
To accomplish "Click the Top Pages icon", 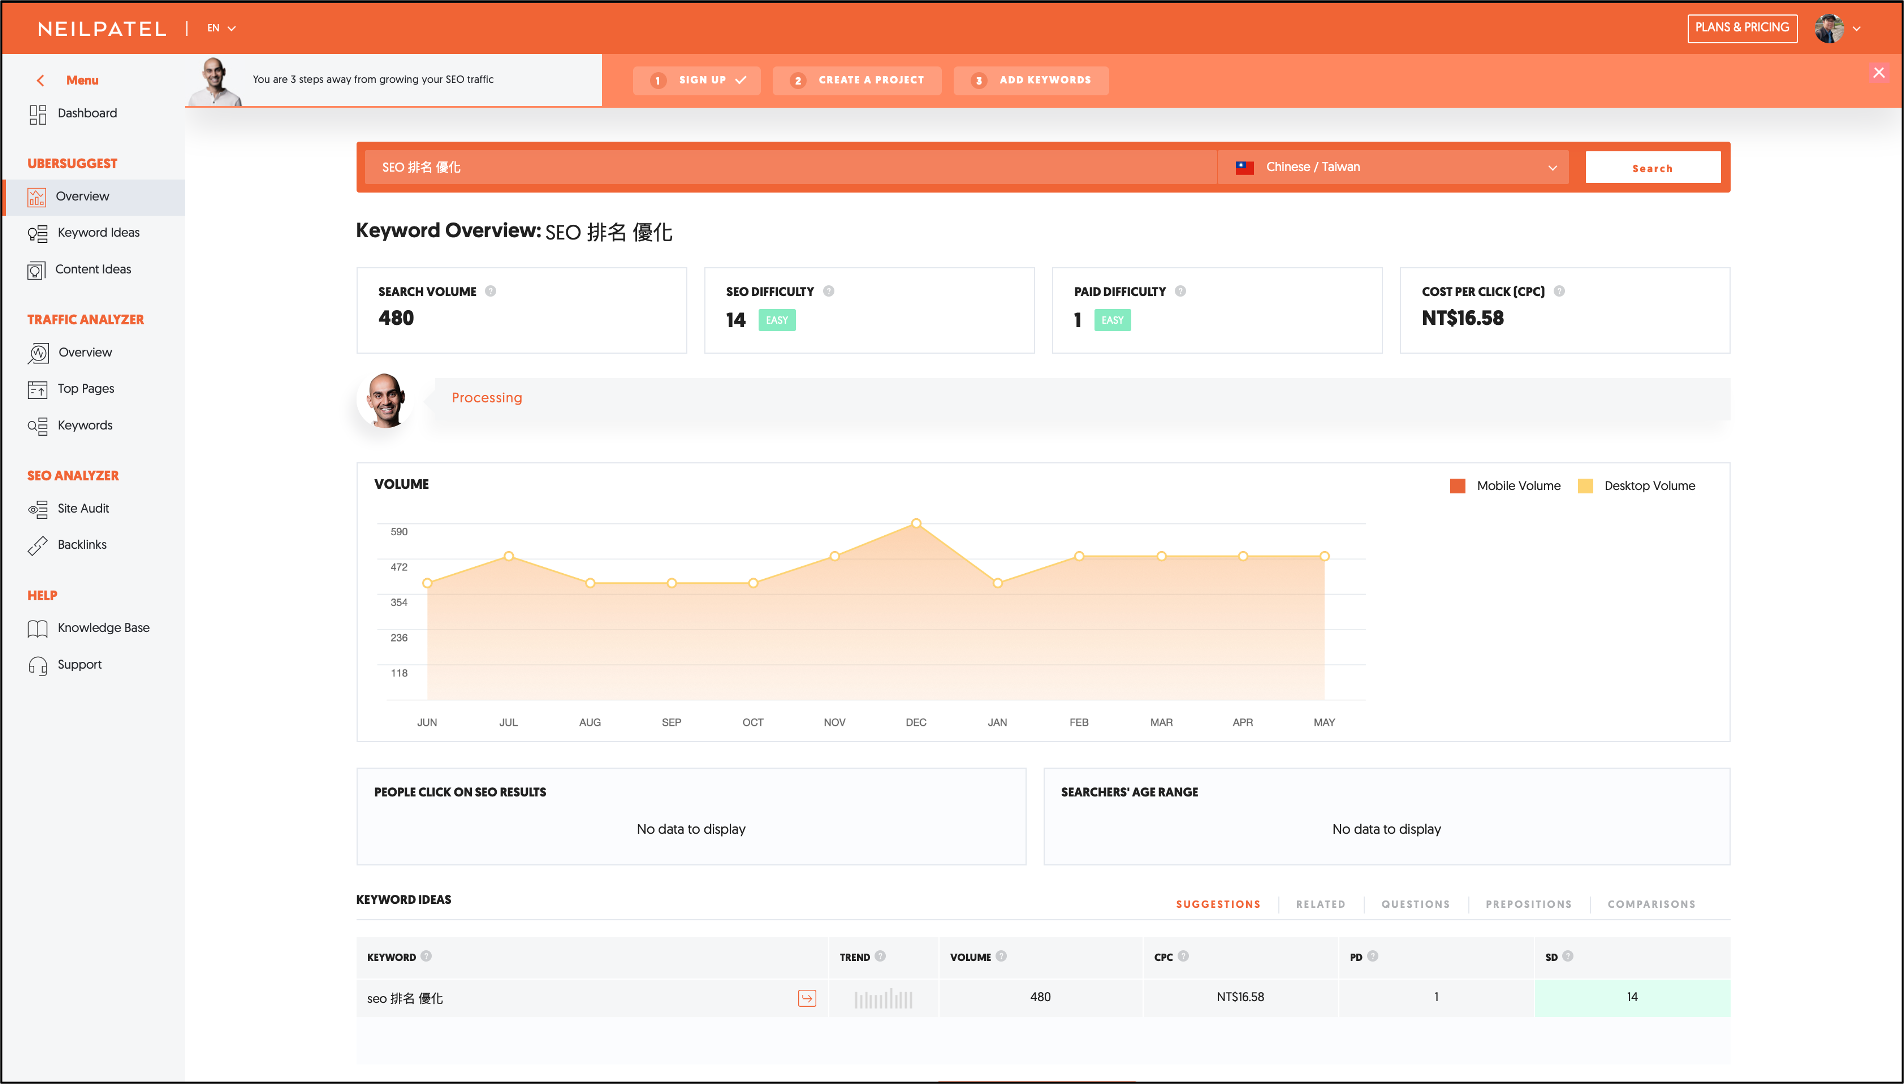I will 38,390.
